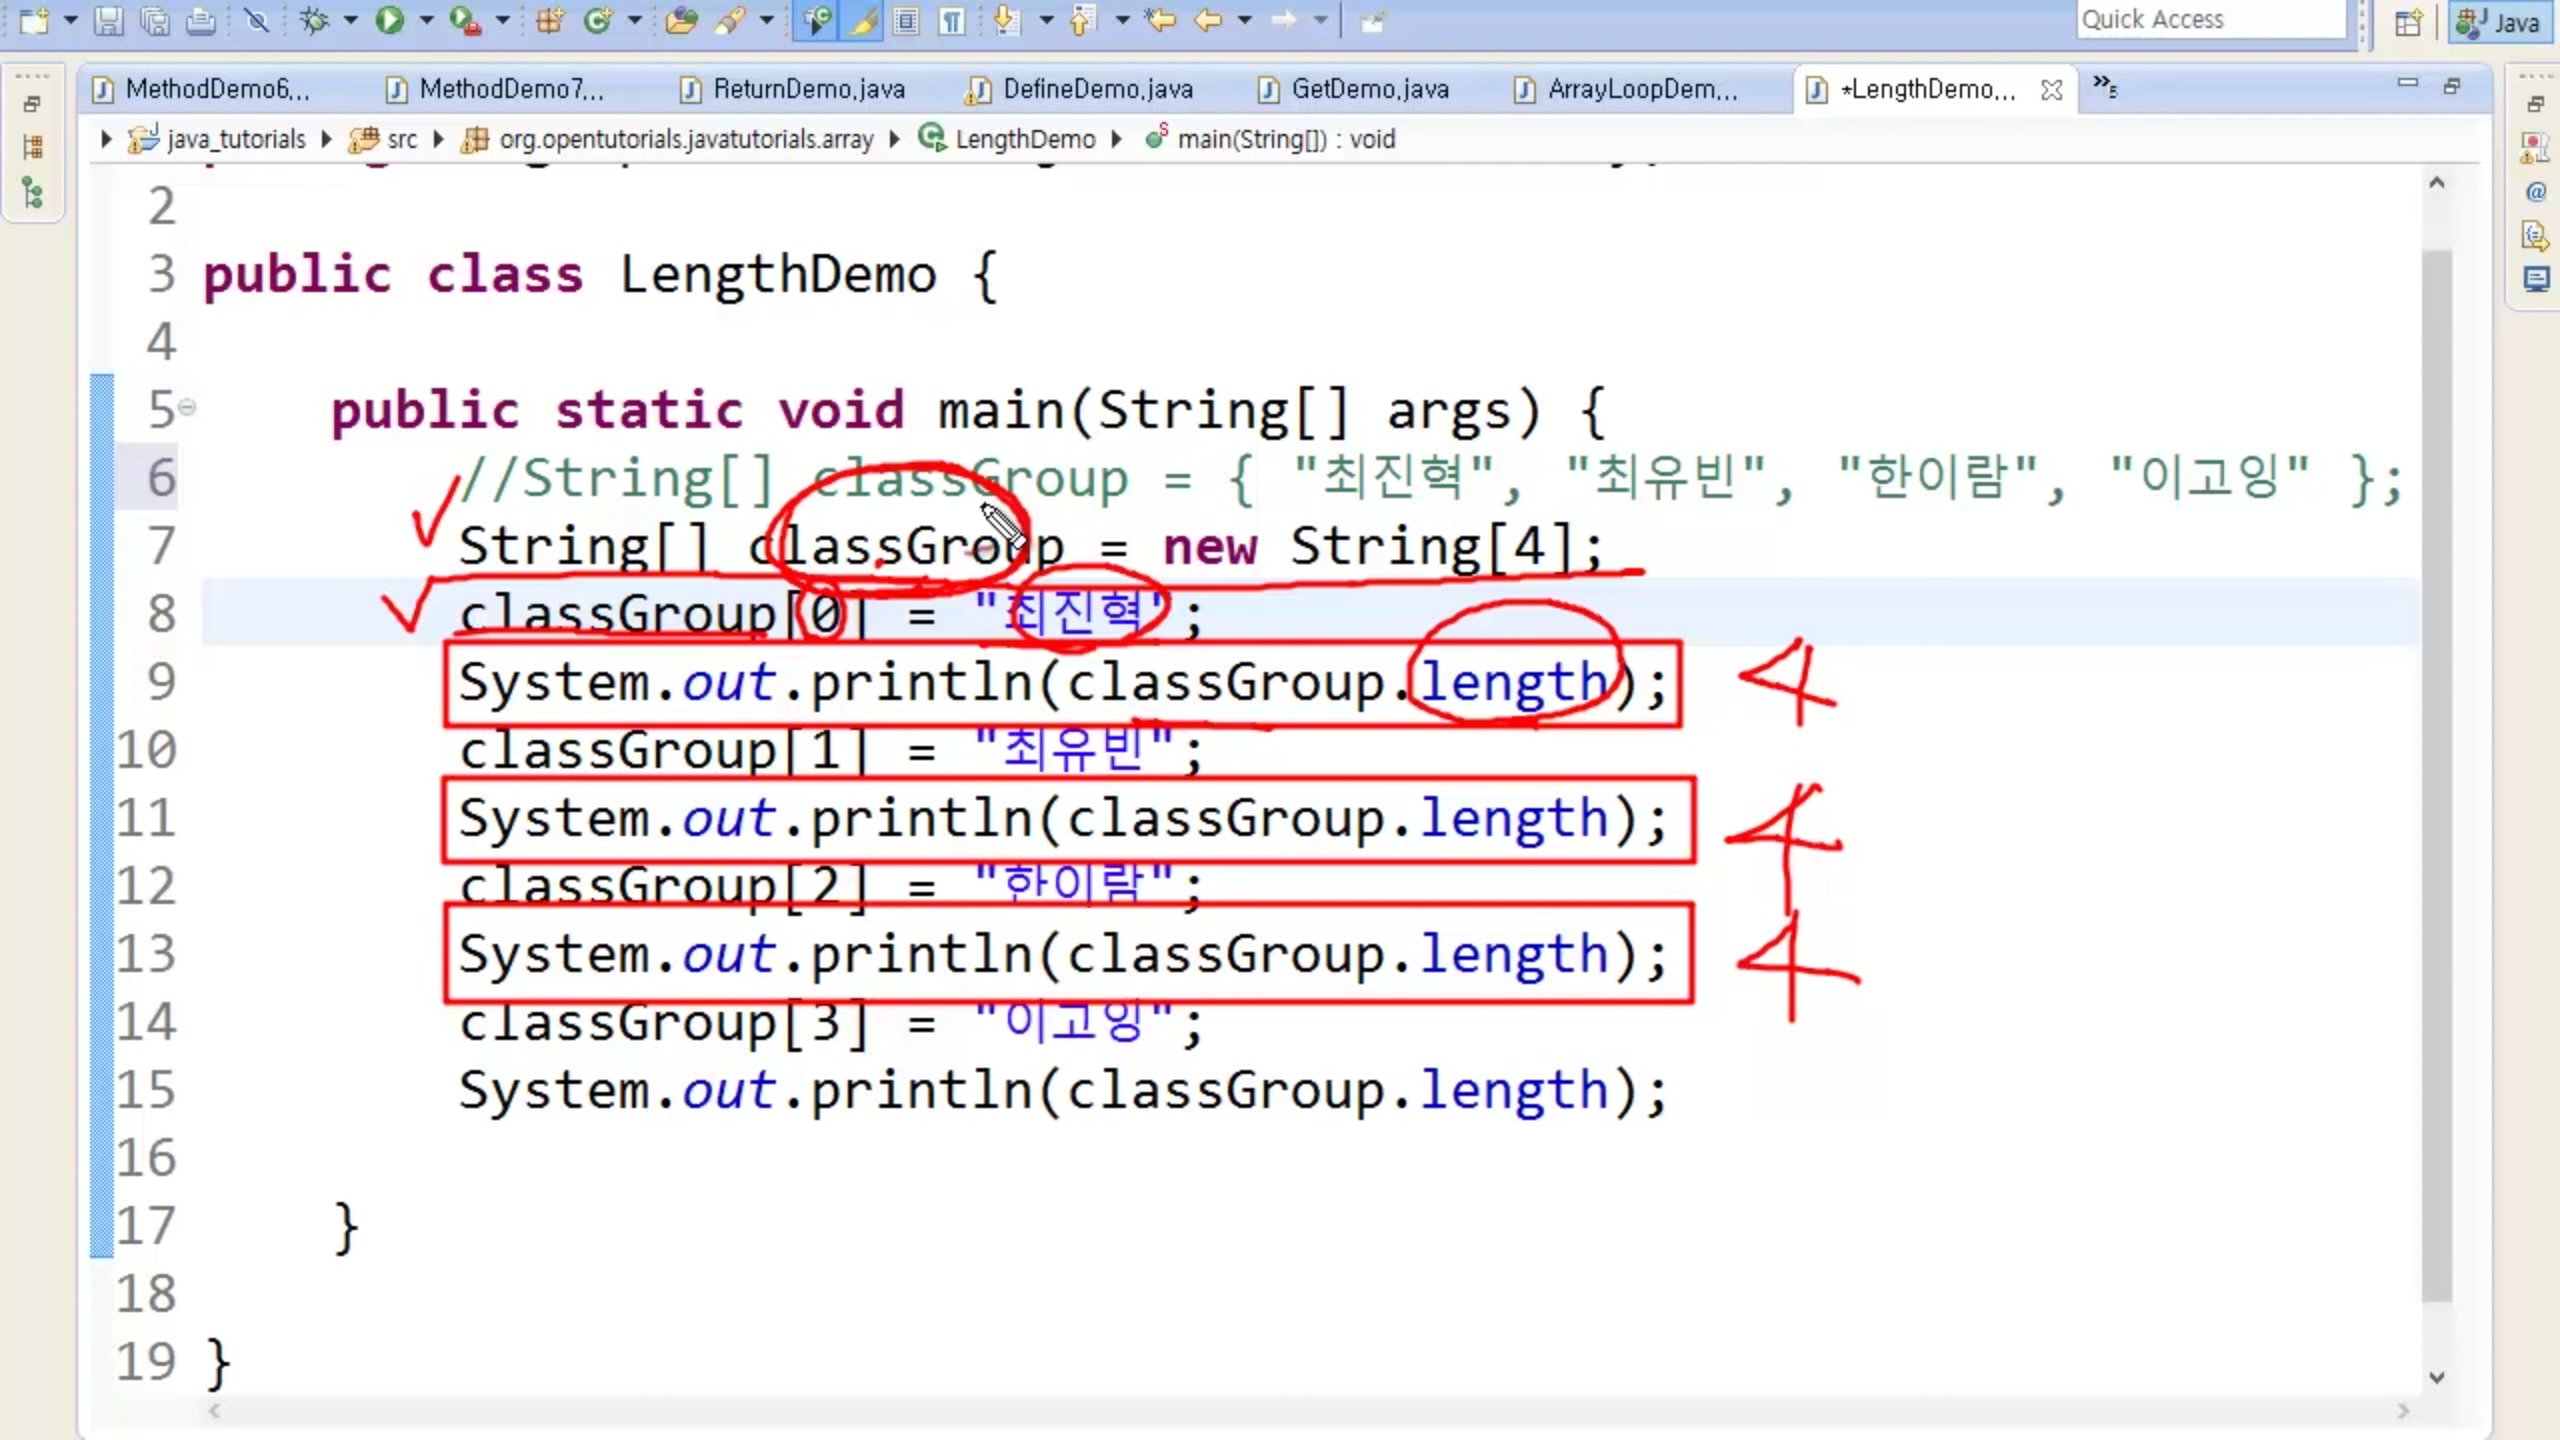The image size is (2560, 1440).
Task: Toggle Block Selection mode
Action: [x=906, y=20]
